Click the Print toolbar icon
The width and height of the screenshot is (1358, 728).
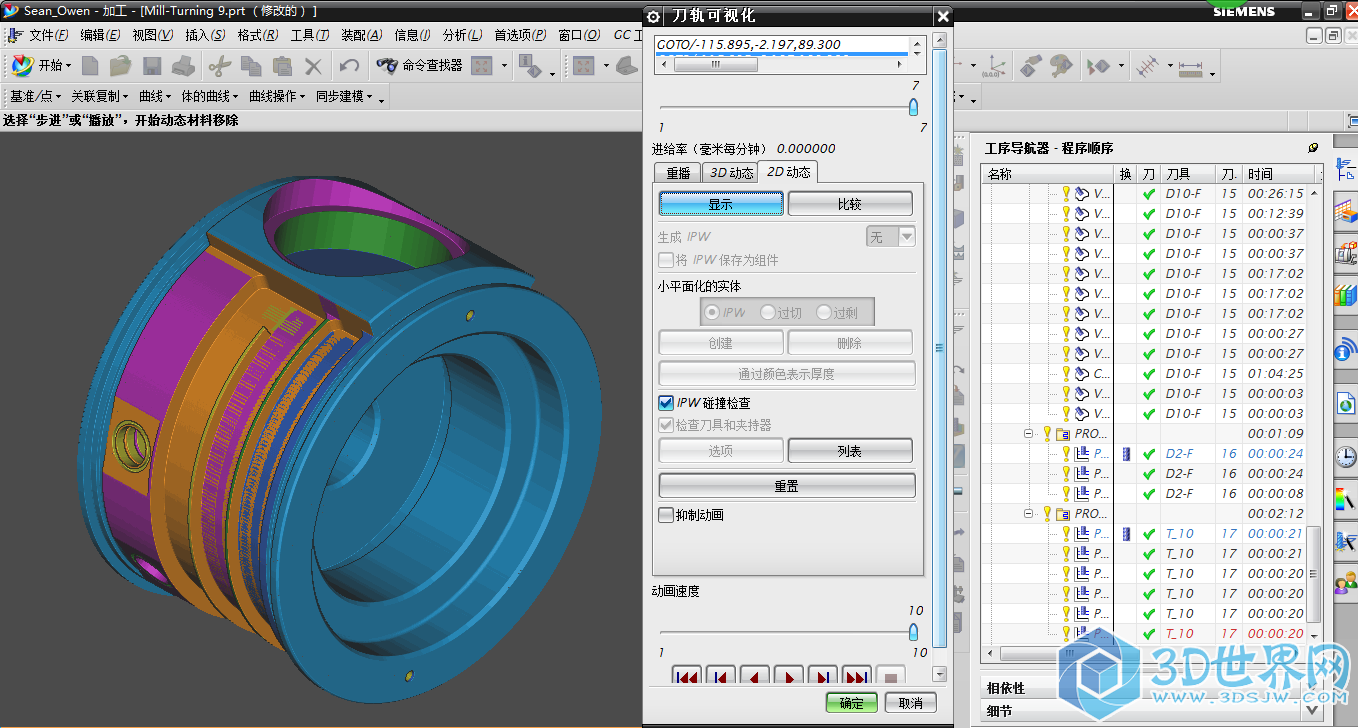[182, 66]
